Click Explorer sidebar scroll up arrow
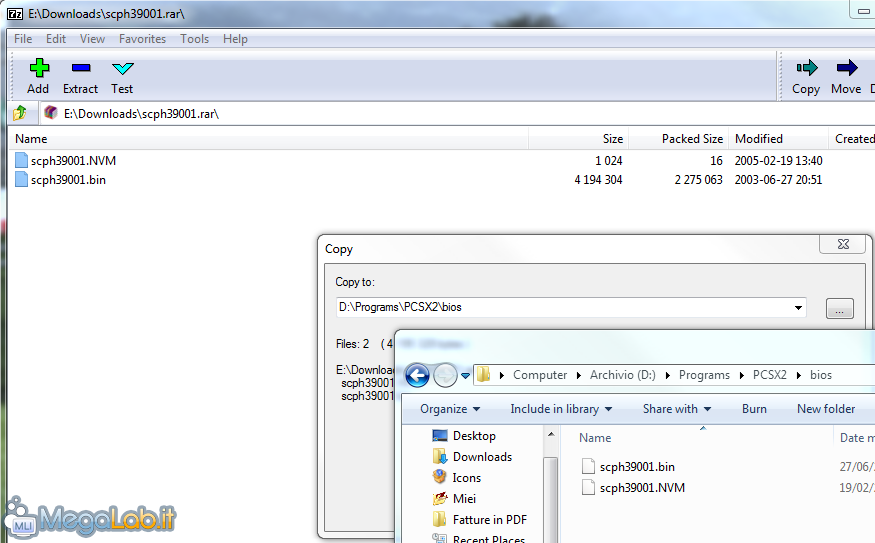Screen dimensions: 875x543 (551, 435)
